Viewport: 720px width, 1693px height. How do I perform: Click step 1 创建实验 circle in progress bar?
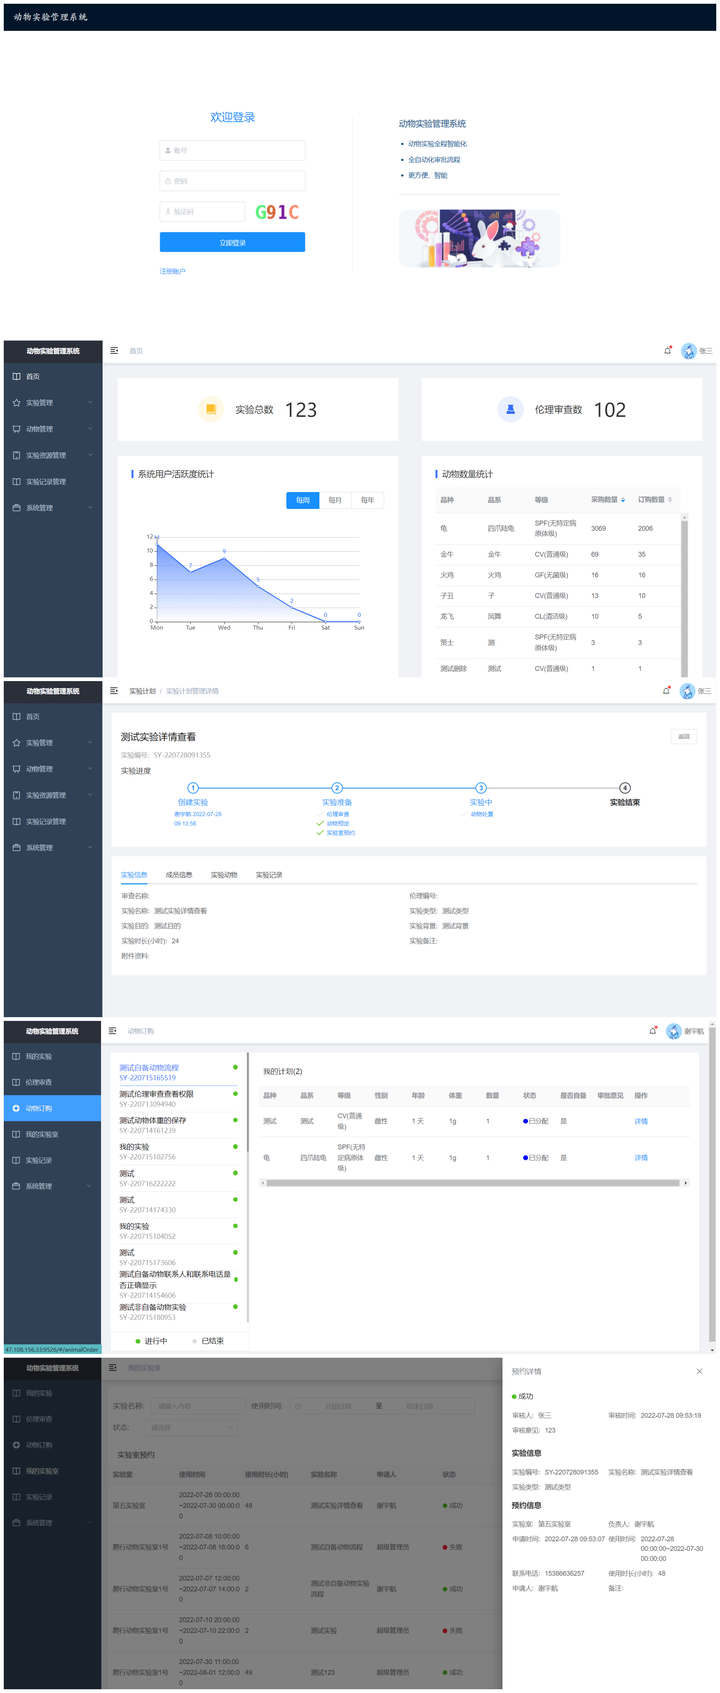click(193, 788)
